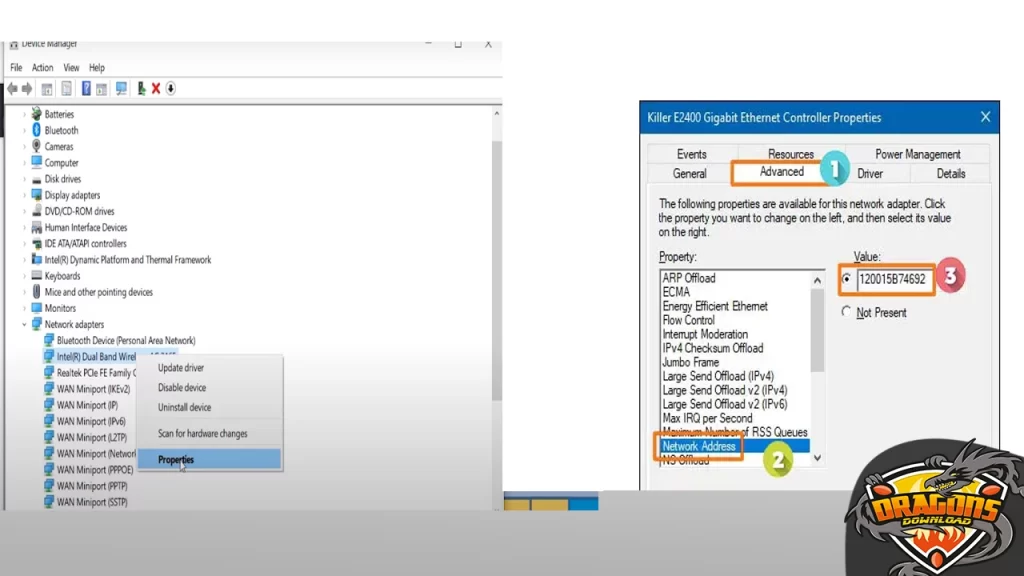The image size is (1024, 576).
Task: Select Disable device in context menu
Action: tap(182, 388)
